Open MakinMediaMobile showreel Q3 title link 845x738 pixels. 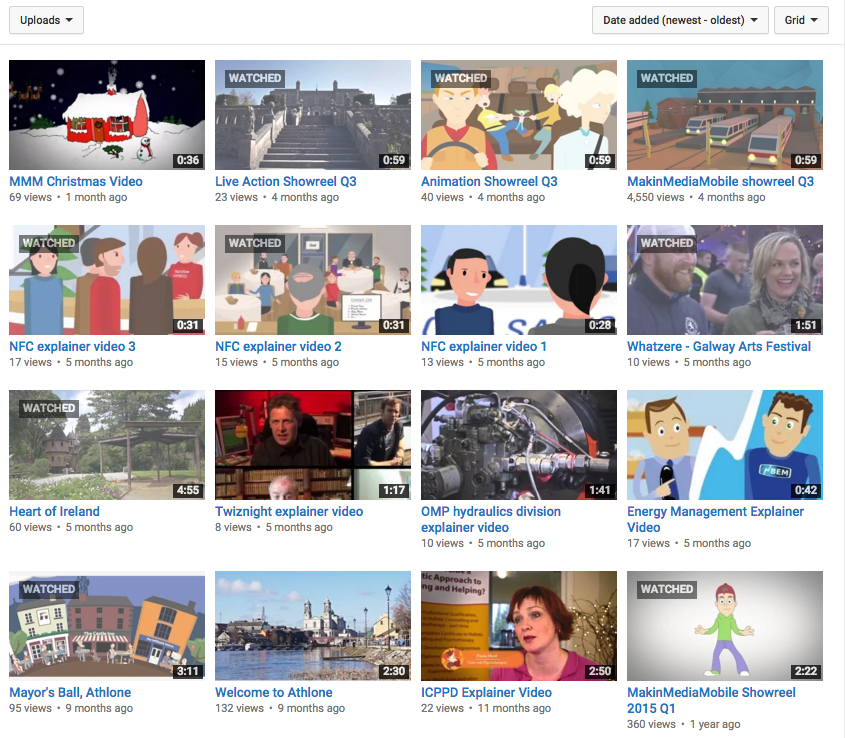point(720,182)
